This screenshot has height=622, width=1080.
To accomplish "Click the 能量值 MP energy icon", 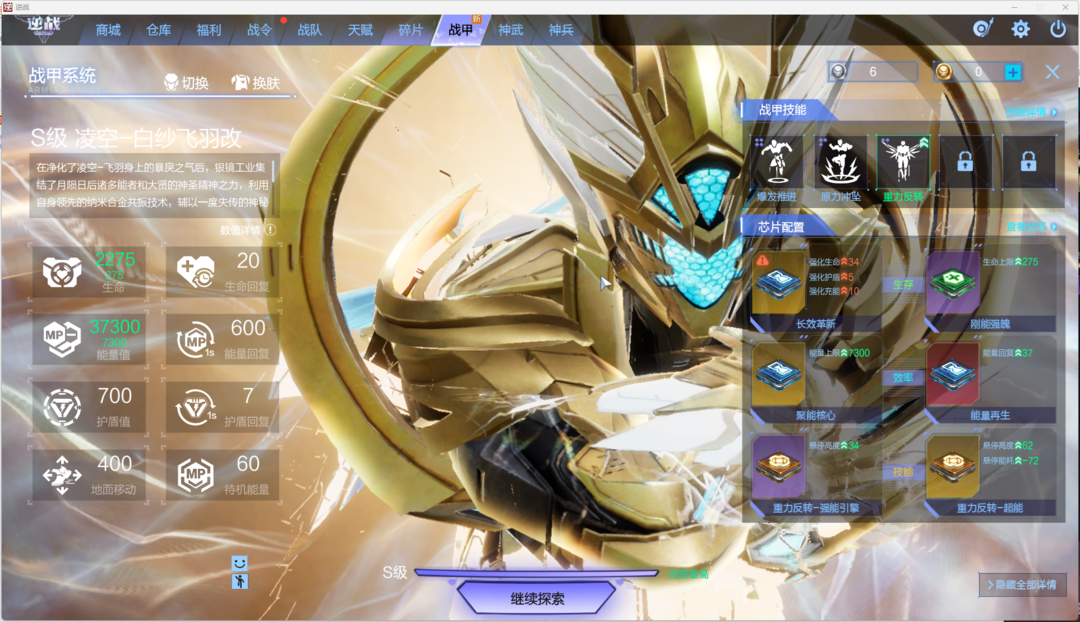I will 62,339.
